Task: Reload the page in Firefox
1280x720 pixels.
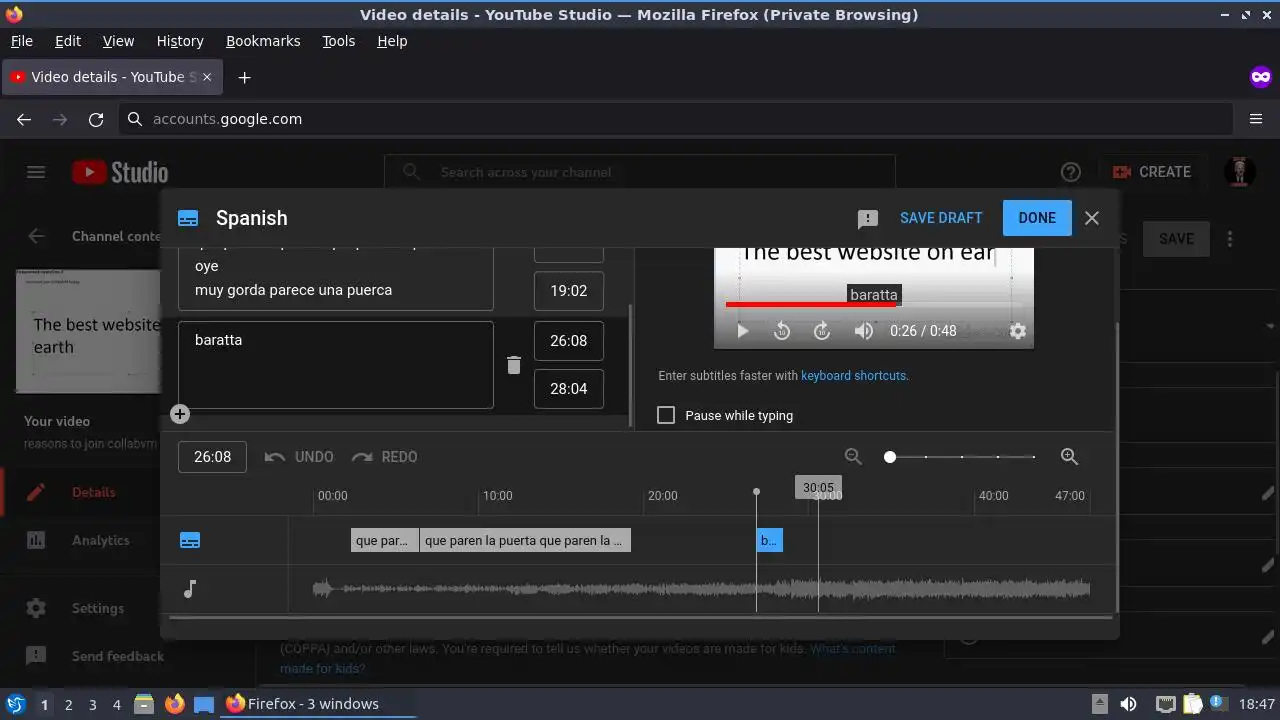Action: [x=96, y=119]
